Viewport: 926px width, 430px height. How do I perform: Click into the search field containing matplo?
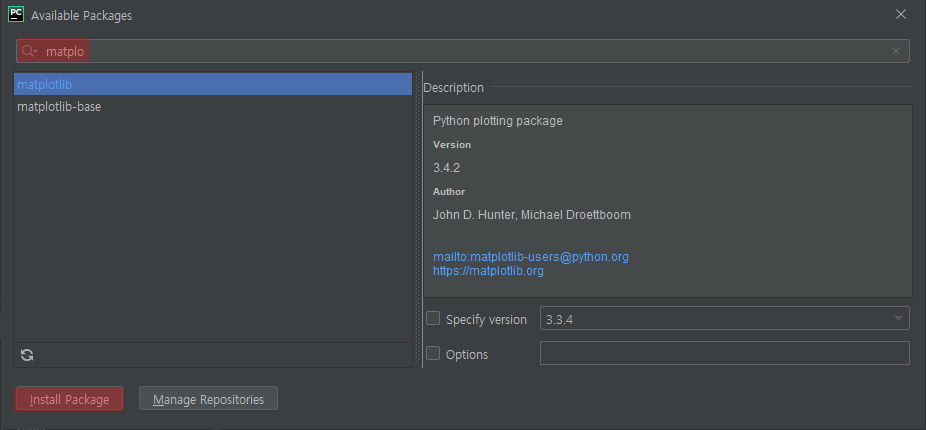463,51
